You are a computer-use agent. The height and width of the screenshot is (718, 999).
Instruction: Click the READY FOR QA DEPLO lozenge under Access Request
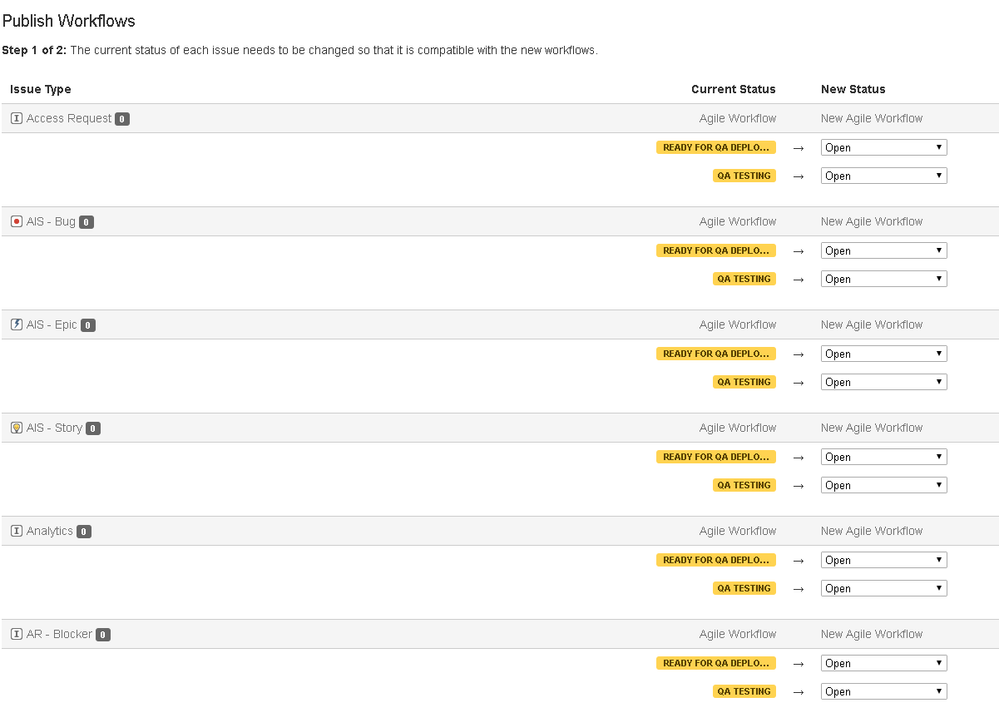click(715, 147)
